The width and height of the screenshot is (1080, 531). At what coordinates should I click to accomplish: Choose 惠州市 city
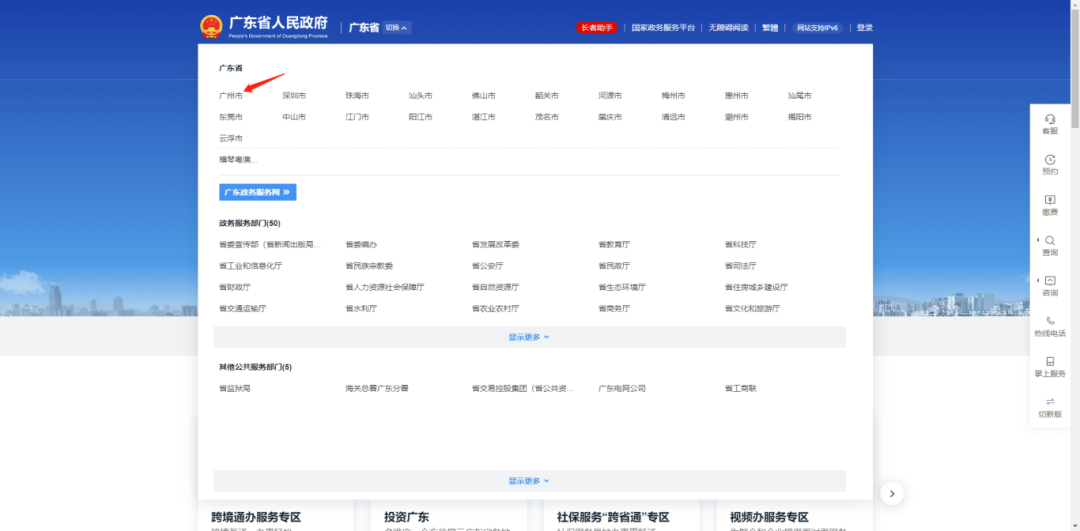736,96
